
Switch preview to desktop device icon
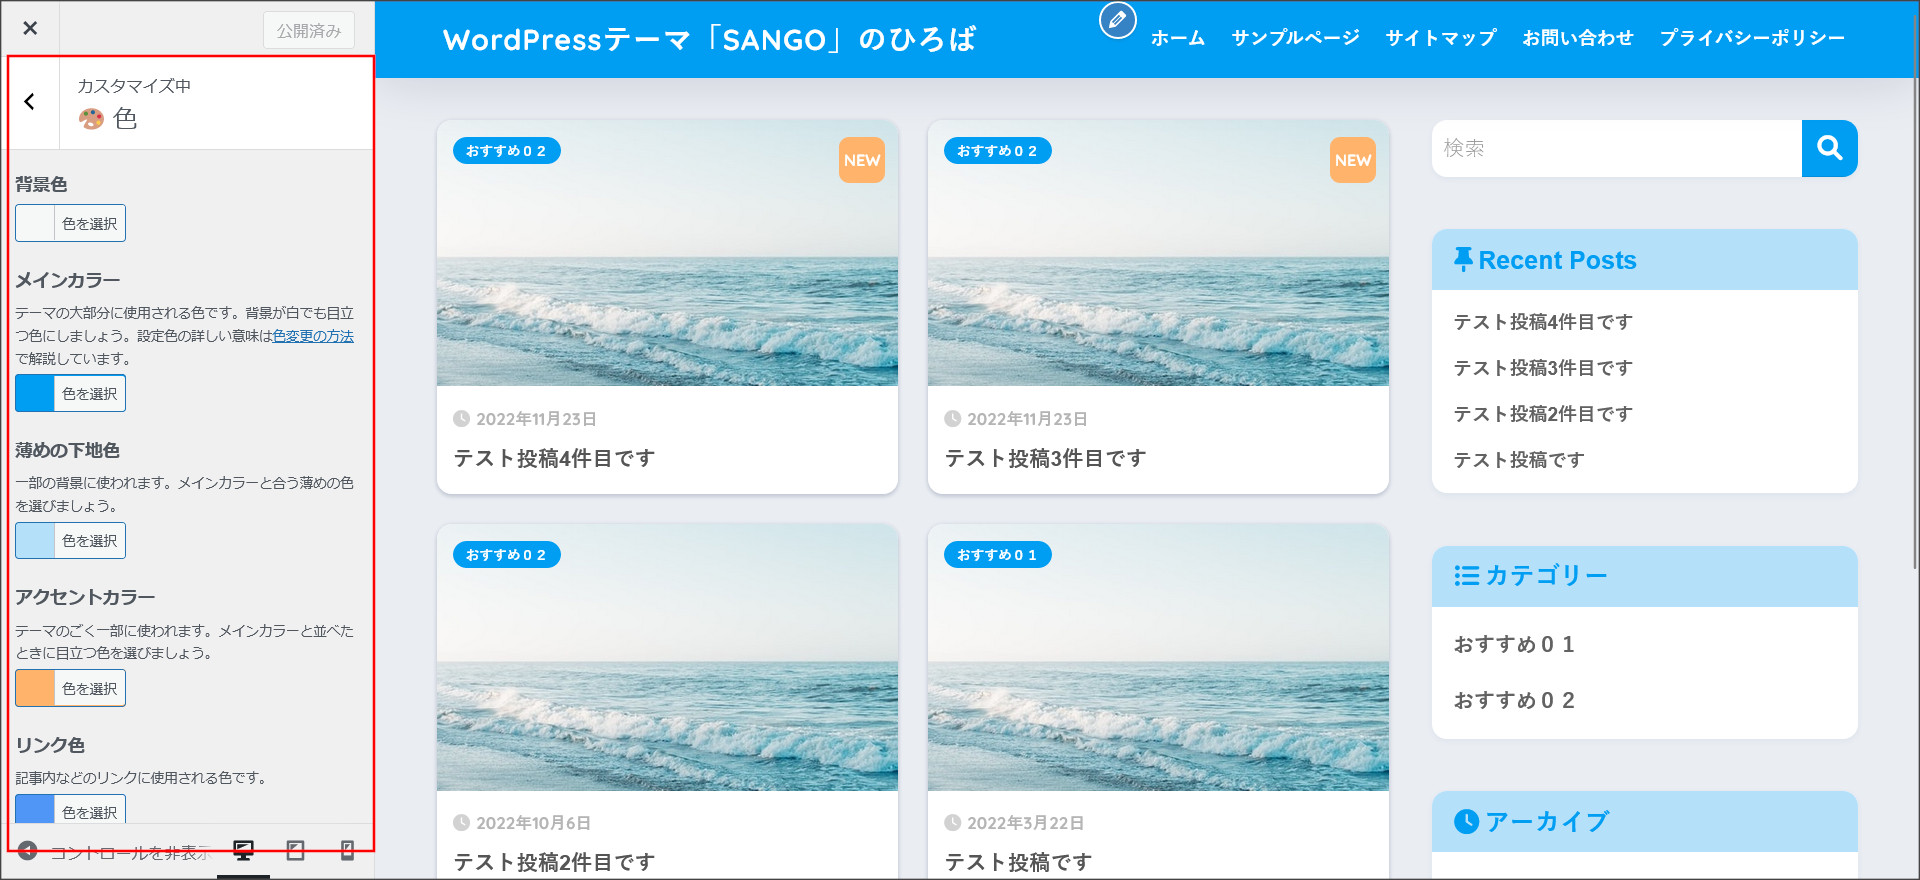(243, 851)
